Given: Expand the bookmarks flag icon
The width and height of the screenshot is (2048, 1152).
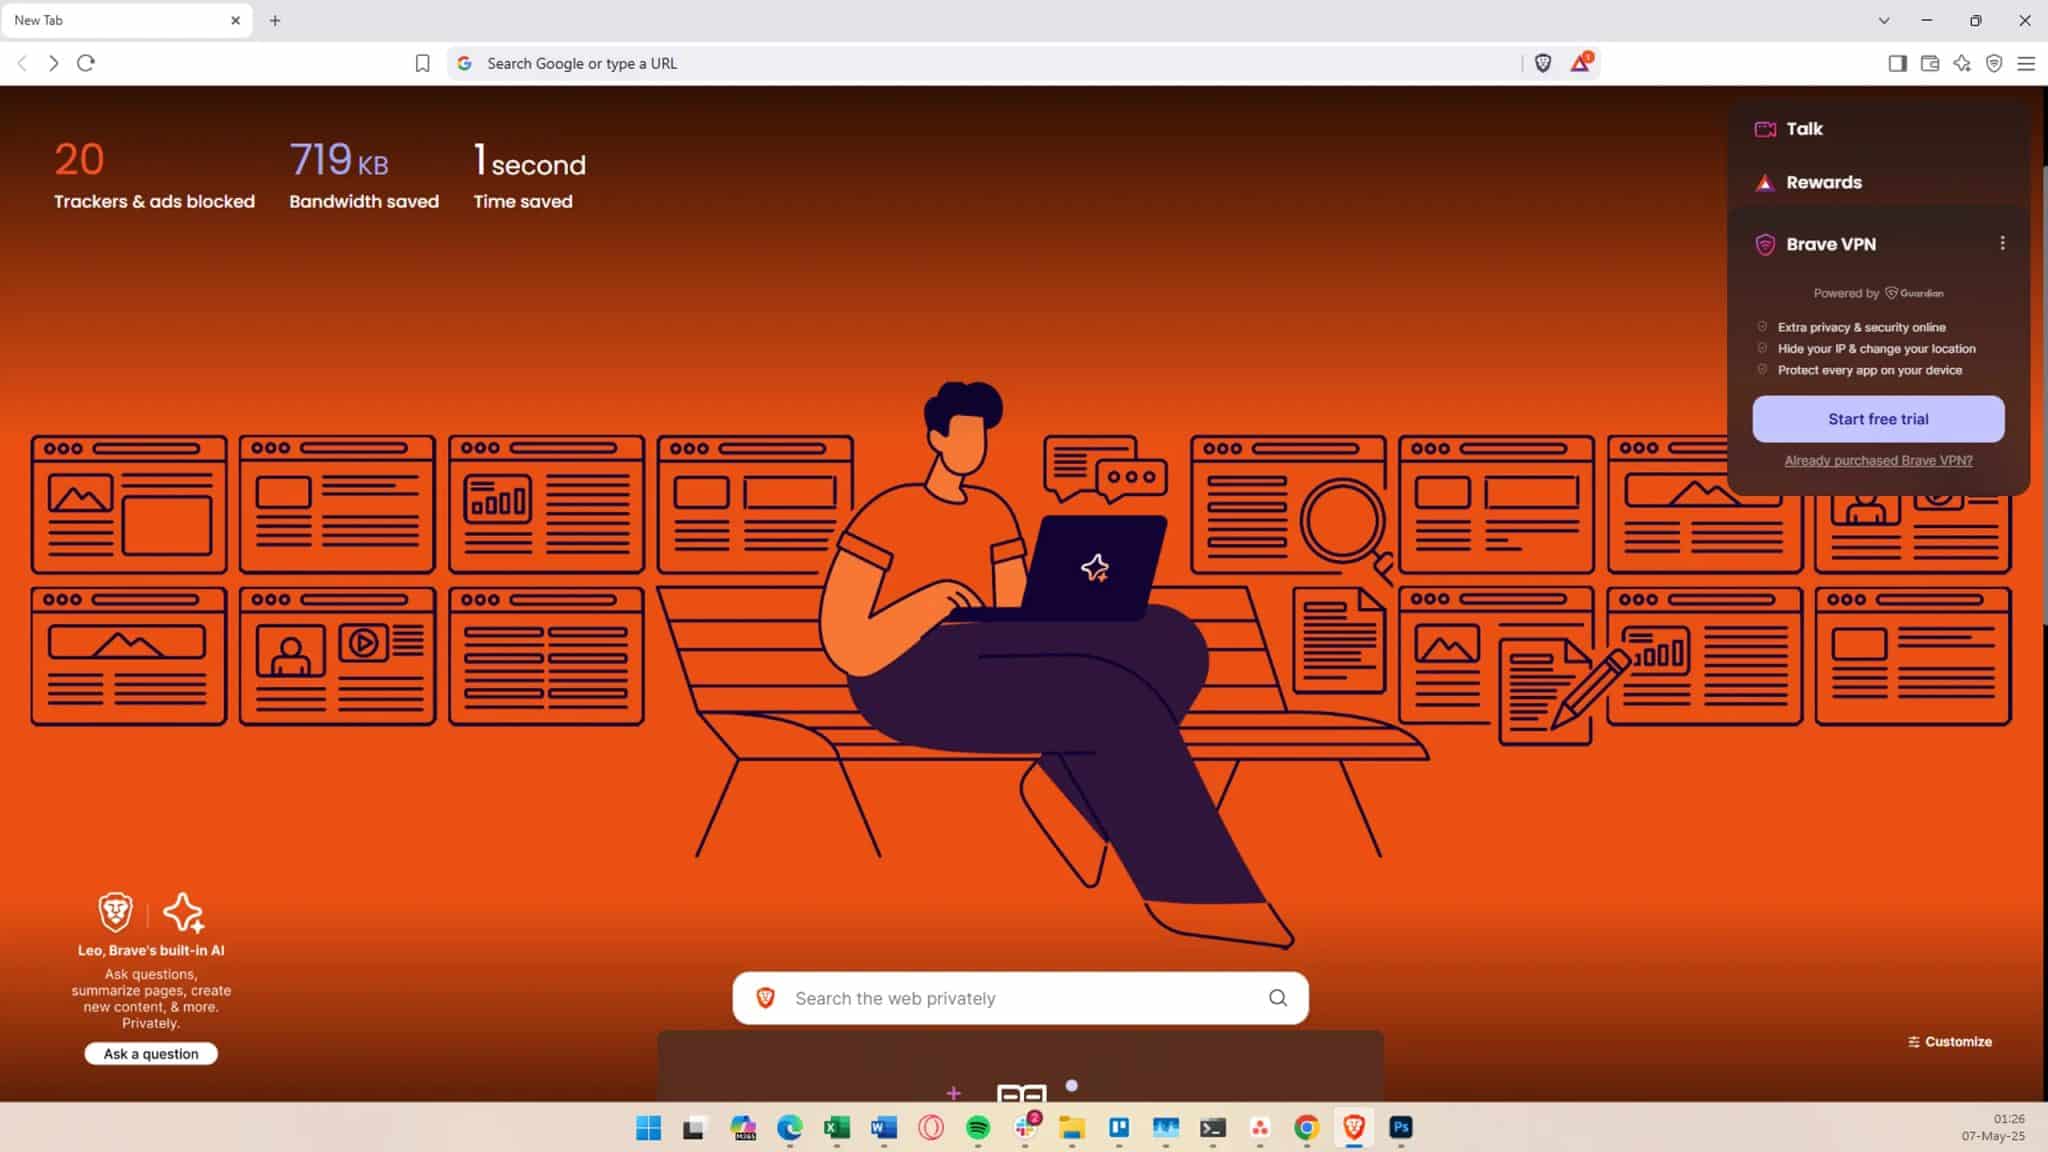Looking at the screenshot, I should coord(422,63).
